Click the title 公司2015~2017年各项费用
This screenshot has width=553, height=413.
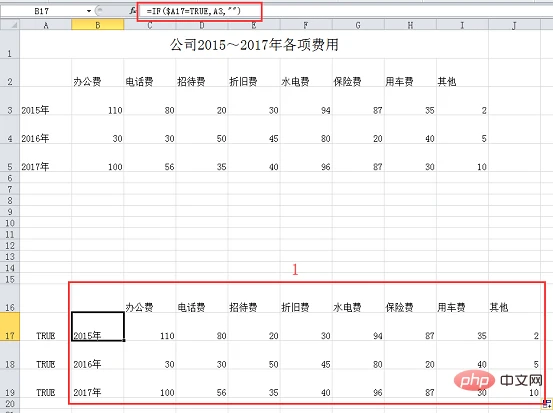[x=254, y=45]
